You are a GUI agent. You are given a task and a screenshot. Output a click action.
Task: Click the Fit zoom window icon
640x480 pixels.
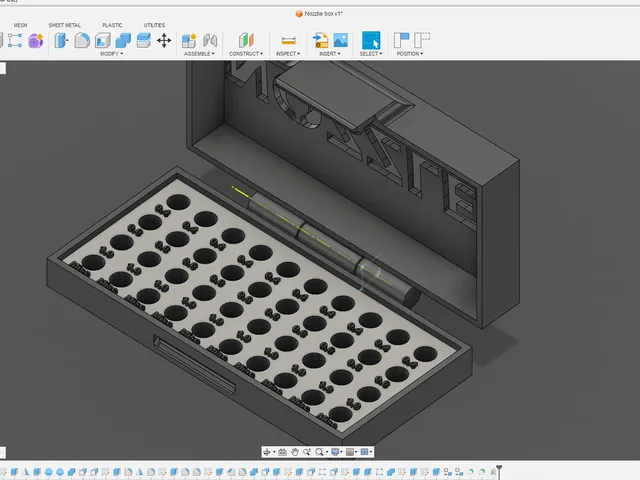(x=319, y=452)
